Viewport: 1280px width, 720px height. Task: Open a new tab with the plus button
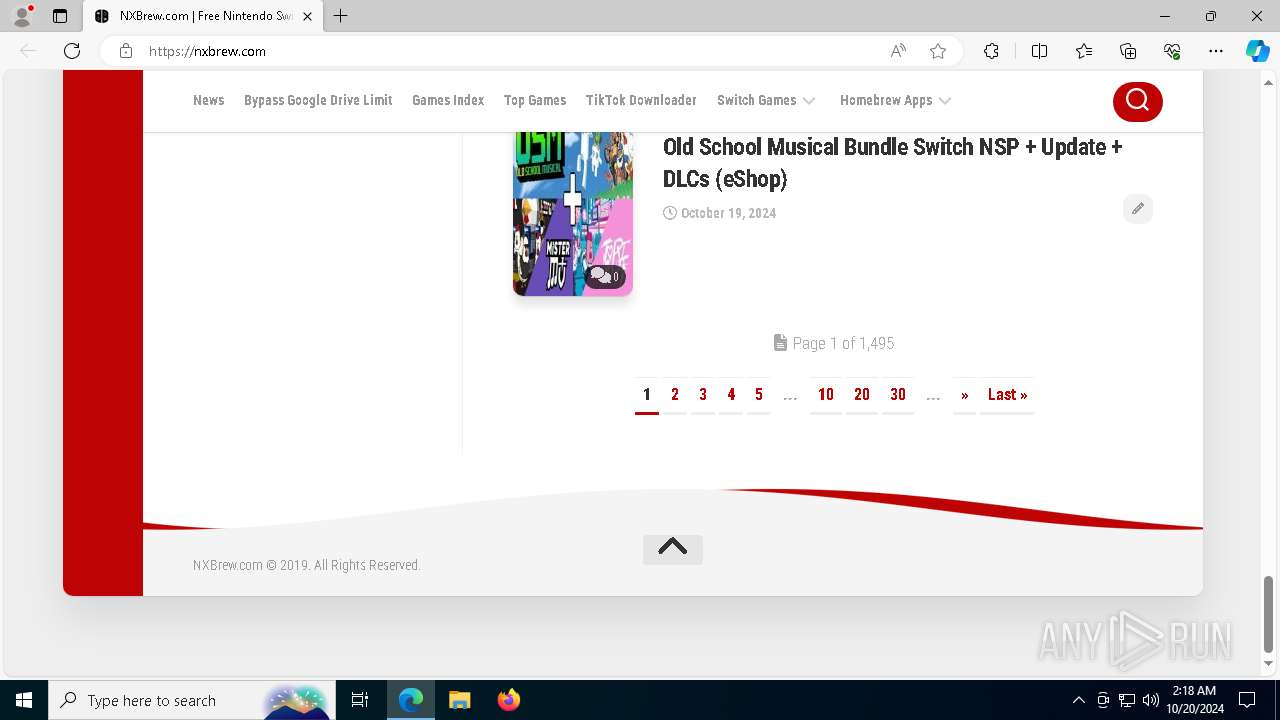pyautogui.click(x=341, y=16)
